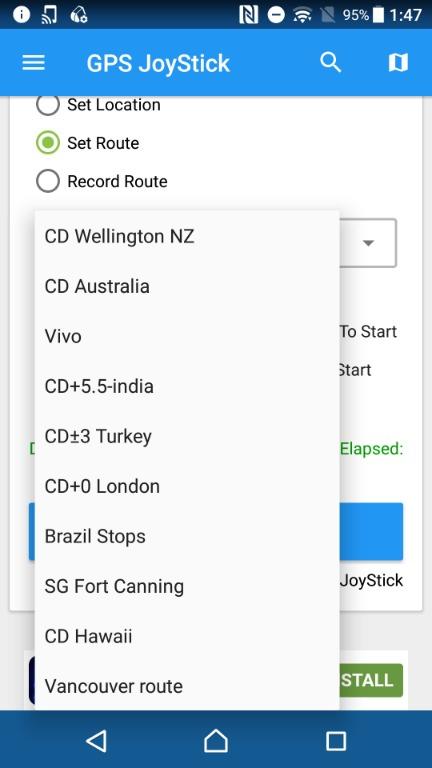Screen dimensions: 432x768
Task: Select the Brazil Stops route
Action: click(187, 536)
